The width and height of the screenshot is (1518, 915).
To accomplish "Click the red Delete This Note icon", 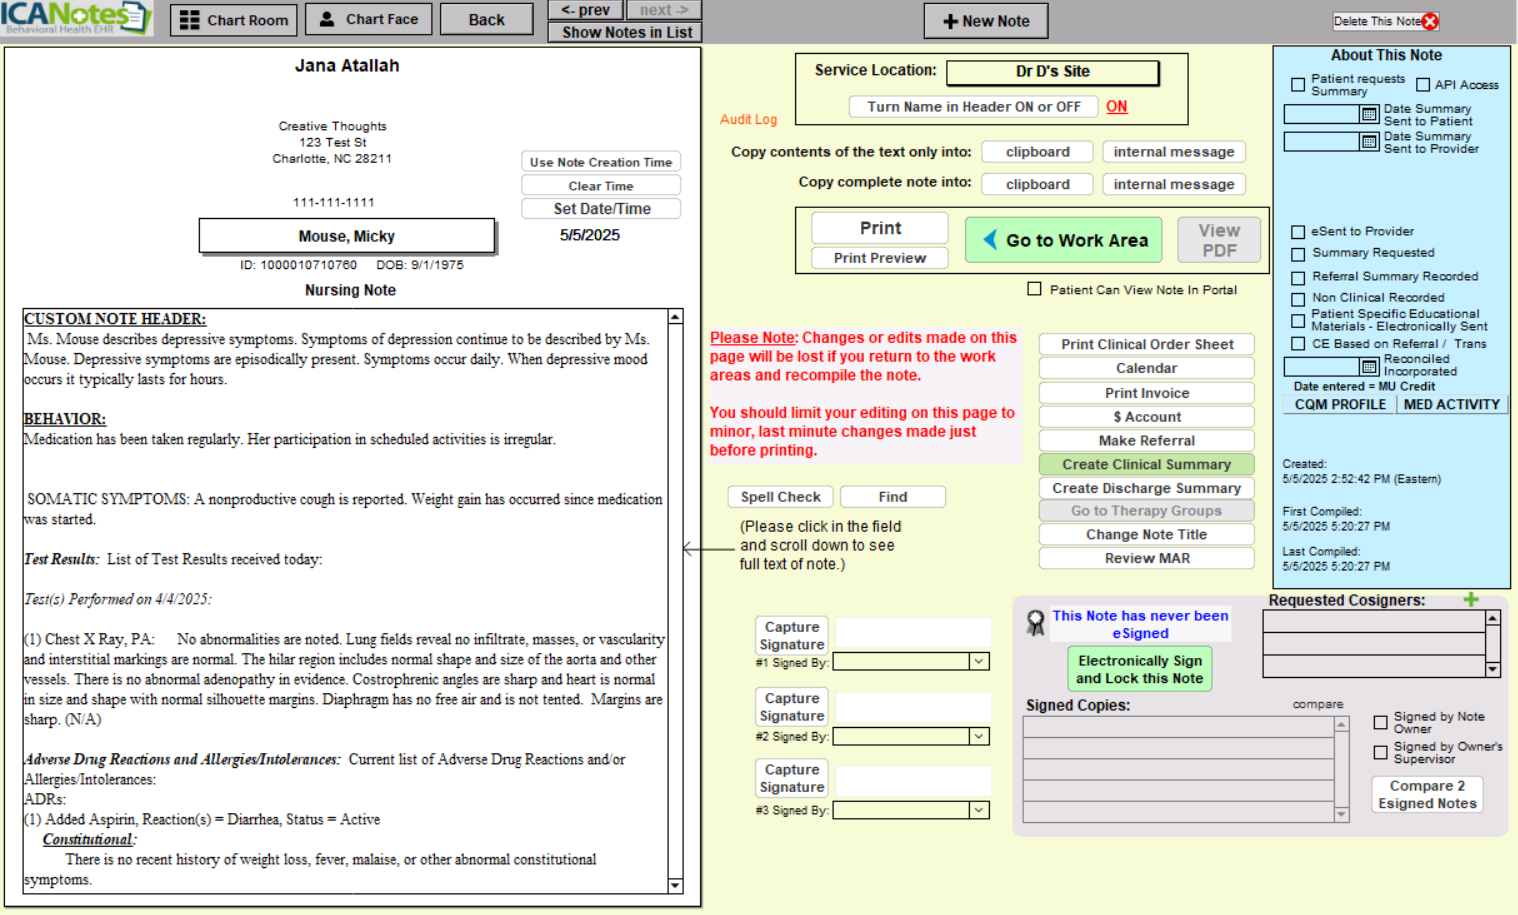I will coord(1430,21).
